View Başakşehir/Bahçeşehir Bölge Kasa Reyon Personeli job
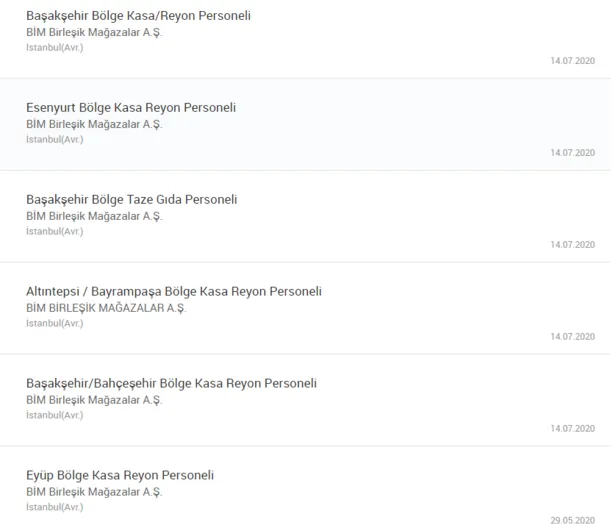This screenshot has height=525, width=616. pos(171,384)
